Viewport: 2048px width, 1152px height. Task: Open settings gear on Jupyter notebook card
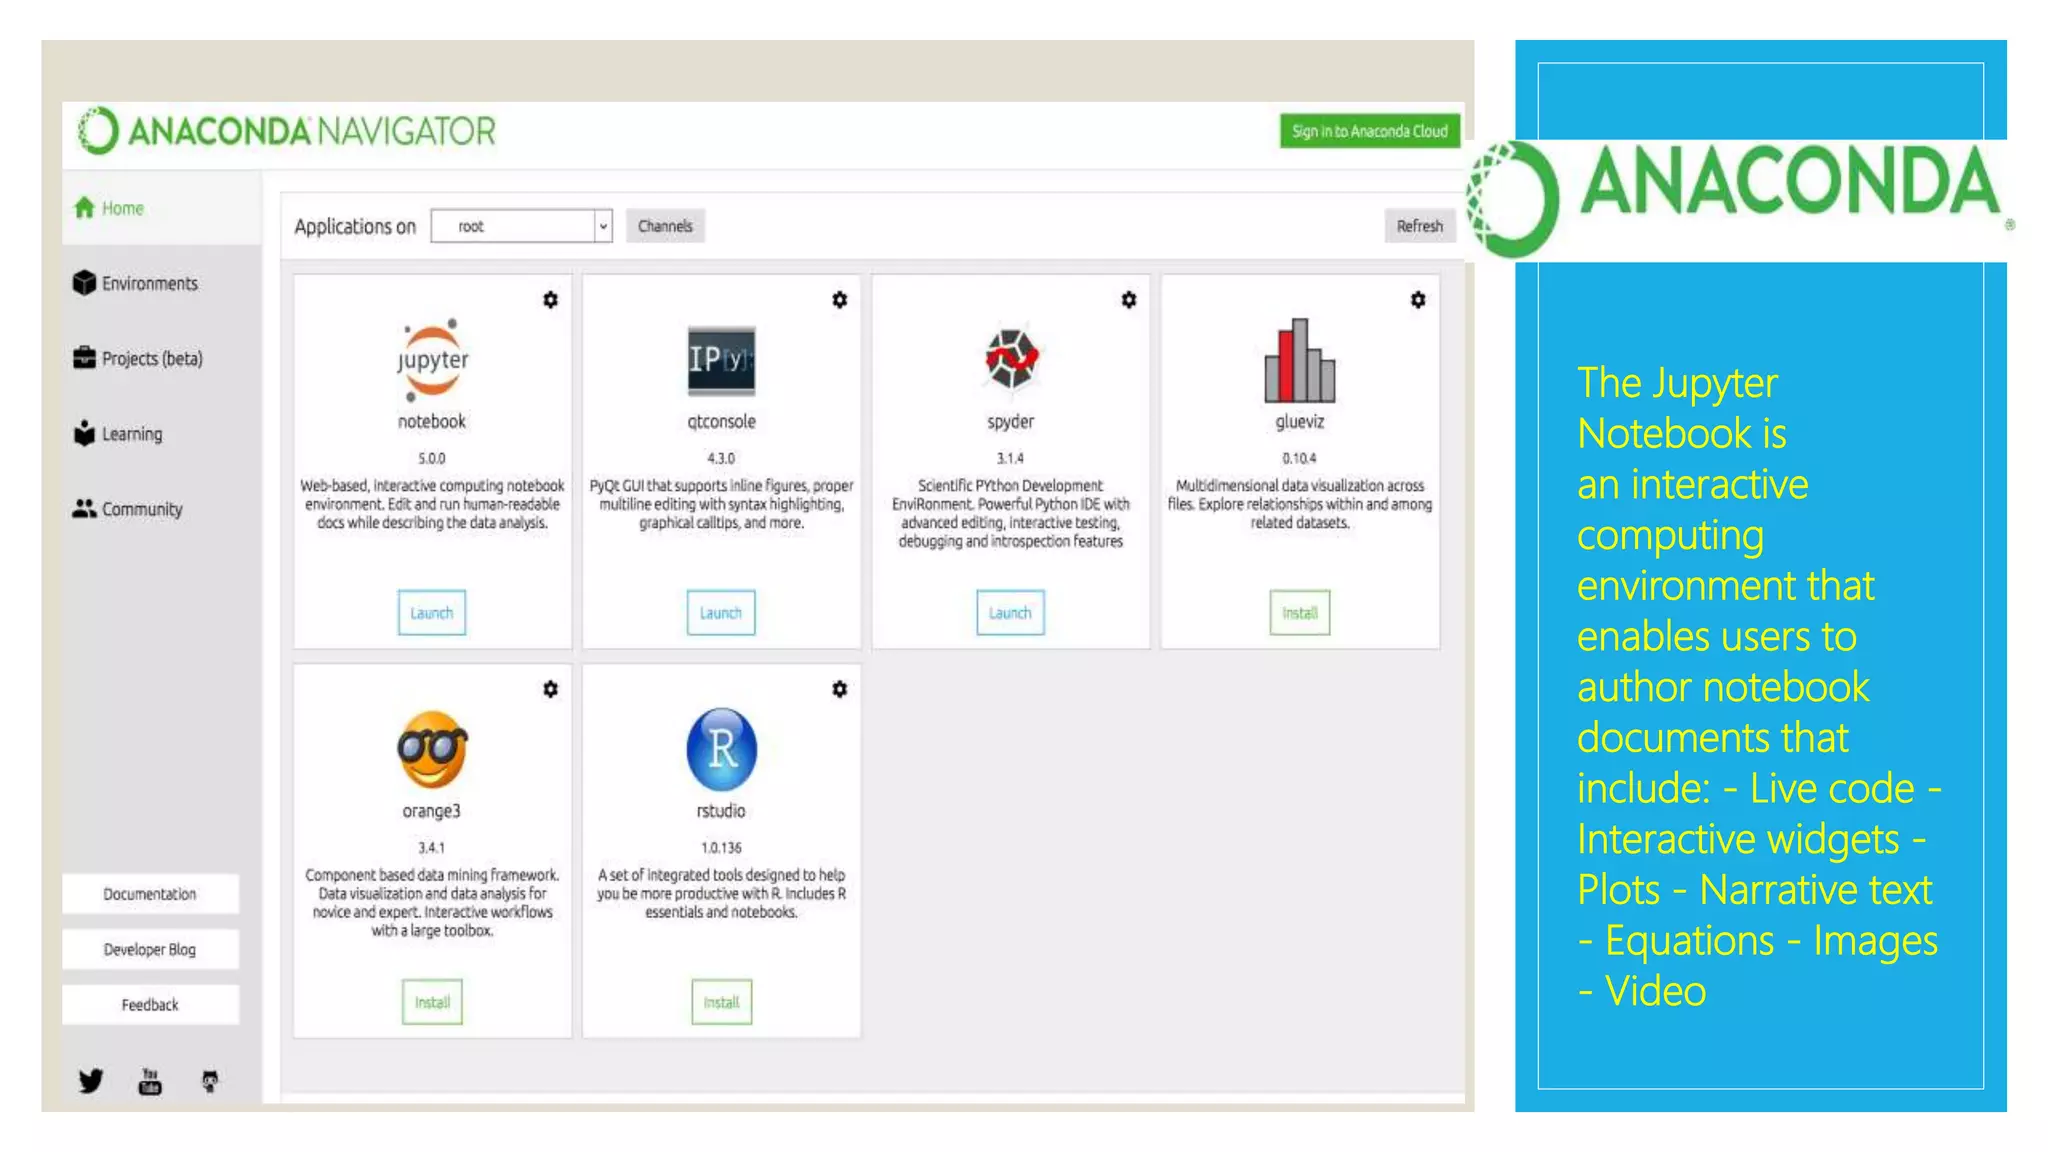550,300
